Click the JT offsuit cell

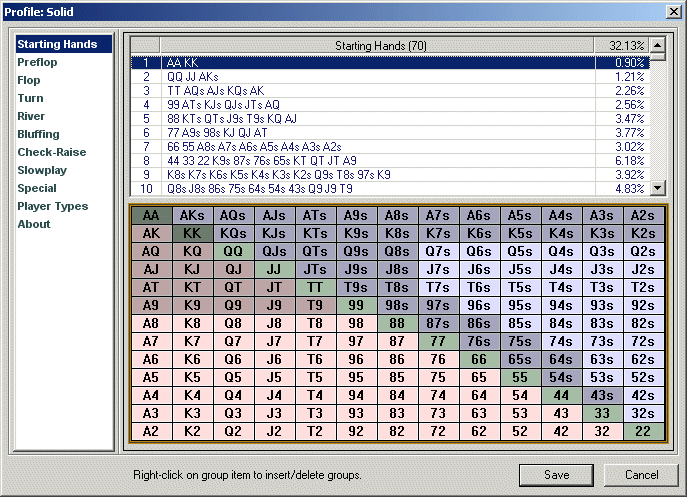tap(274, 288)
